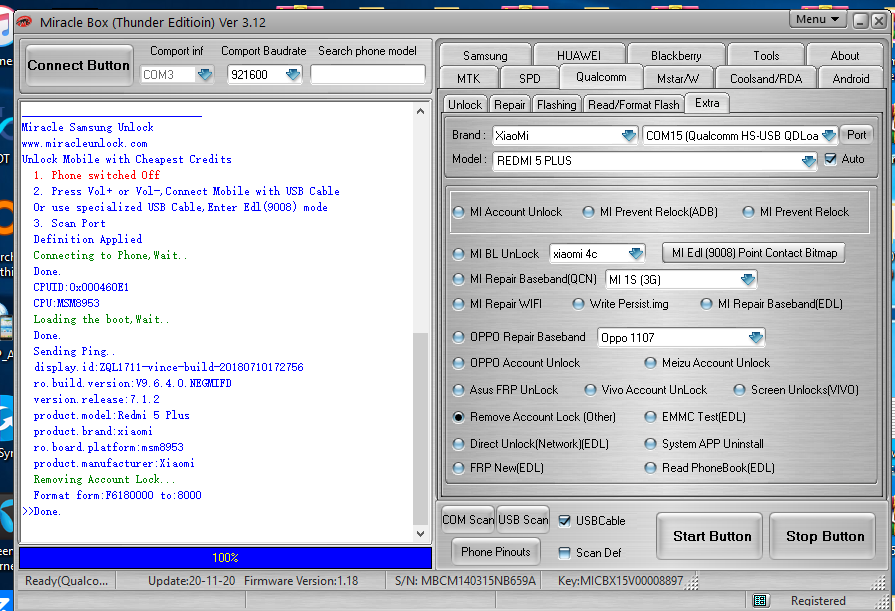Switch to the Android tab
895x611 pixels.
[850, 78]
